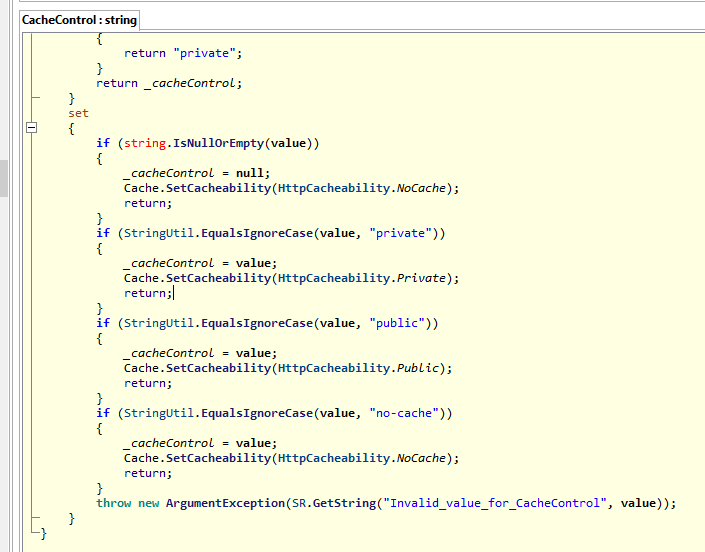Click the "set" keyword
The image size is (705, 552).
click(x=78, y=113)
